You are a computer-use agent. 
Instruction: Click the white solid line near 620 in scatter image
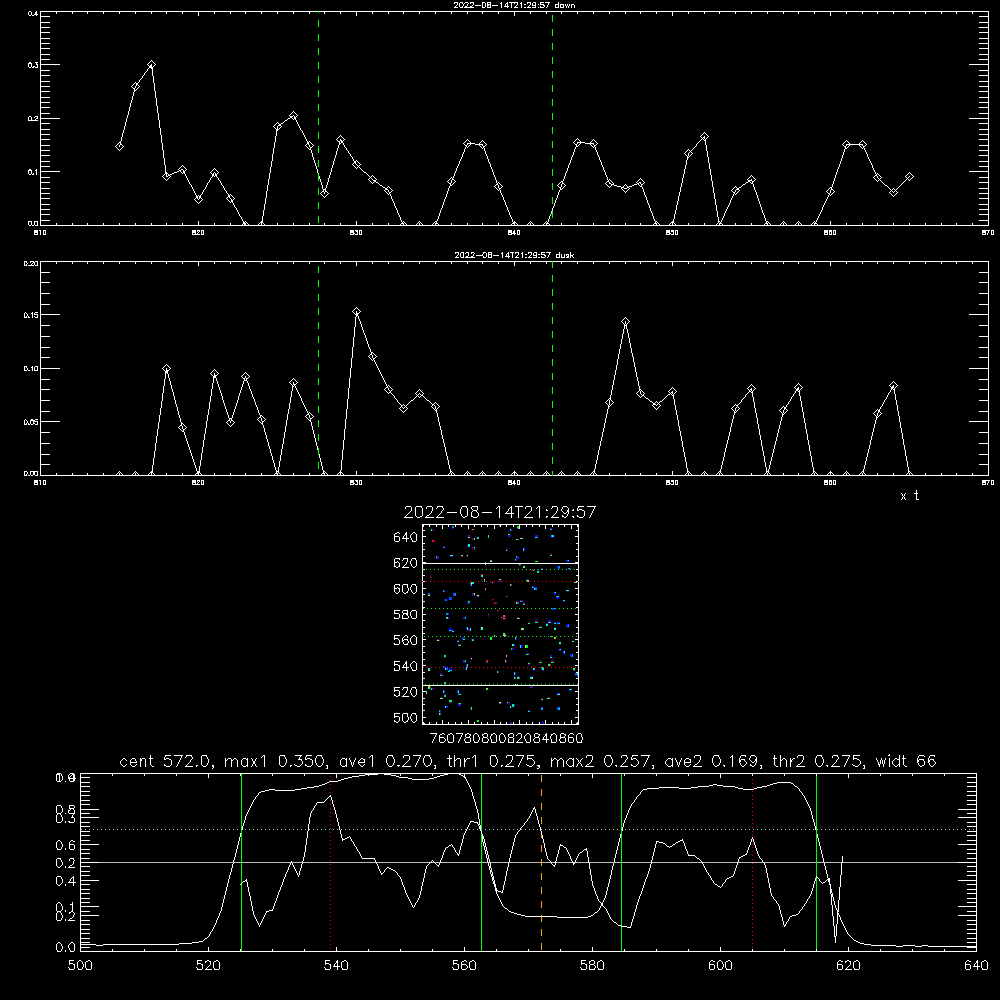[x=501, y=563]
